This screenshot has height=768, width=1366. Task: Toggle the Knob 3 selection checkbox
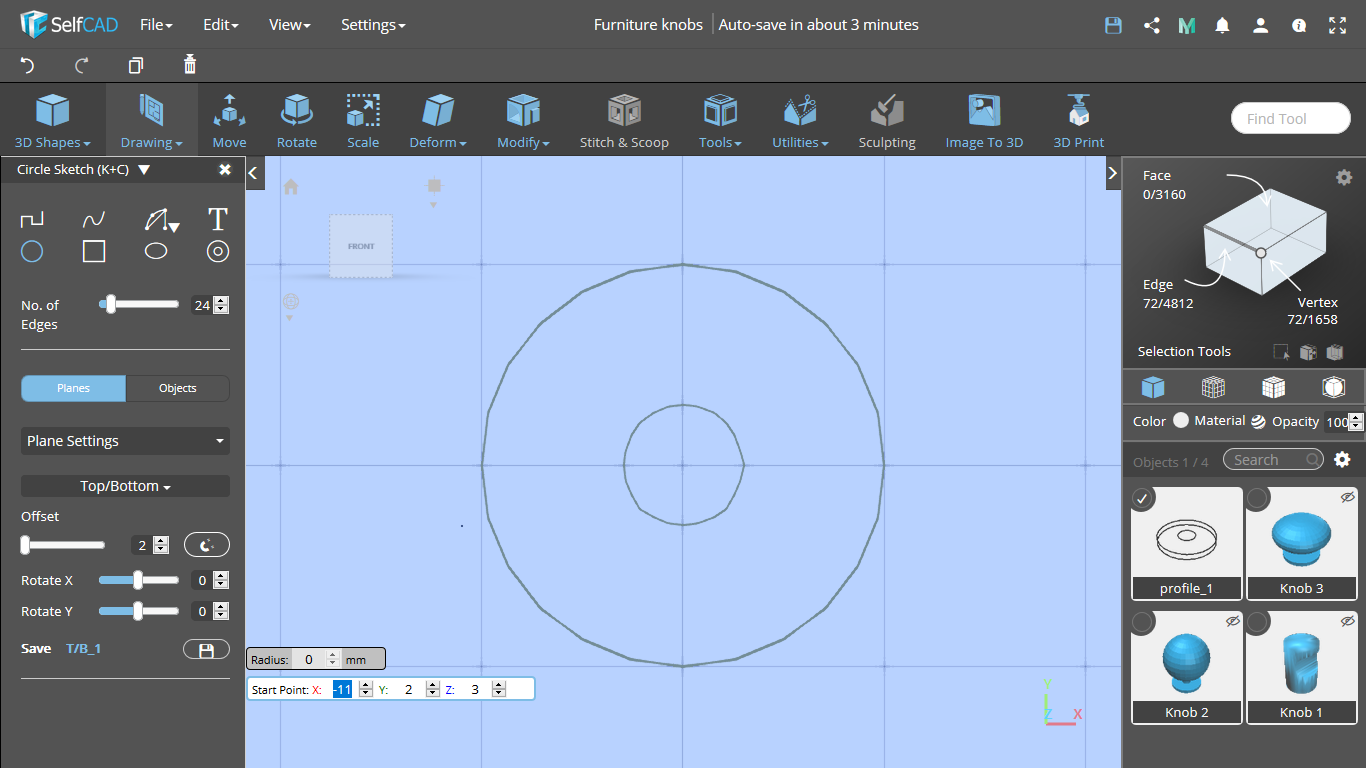(x=1258, y=498)
